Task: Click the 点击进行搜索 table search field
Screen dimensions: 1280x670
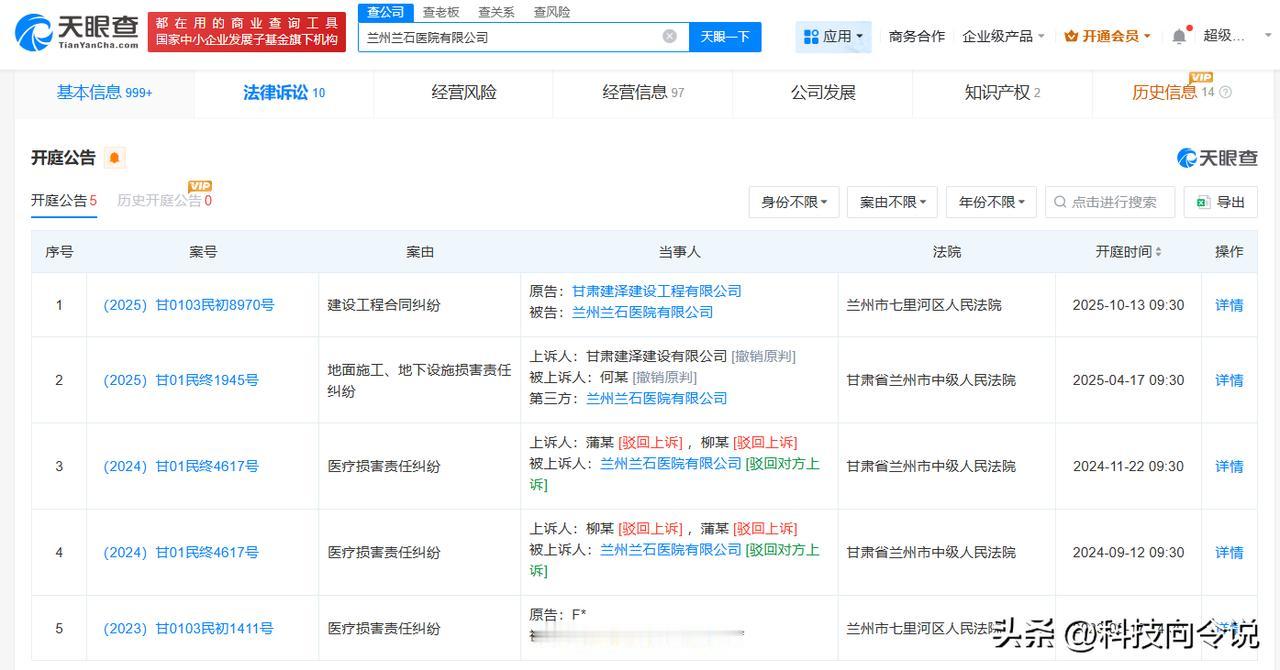Action: (1110, 202)
